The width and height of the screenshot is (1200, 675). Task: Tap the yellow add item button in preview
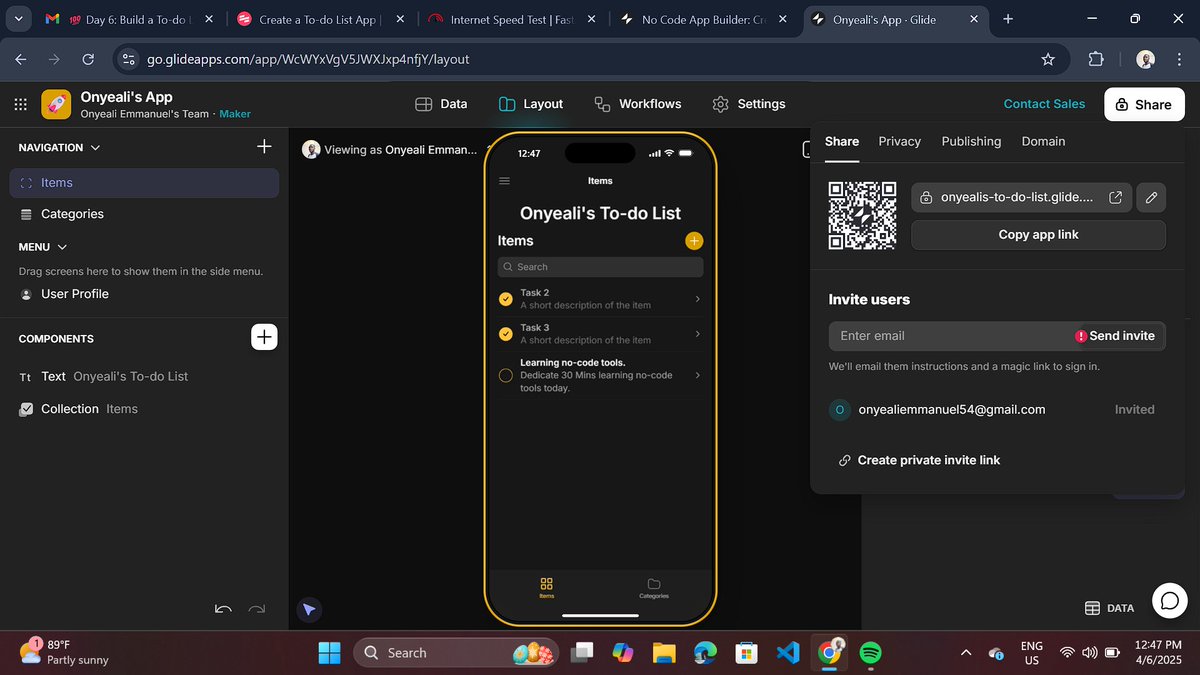tap(694, 241)
